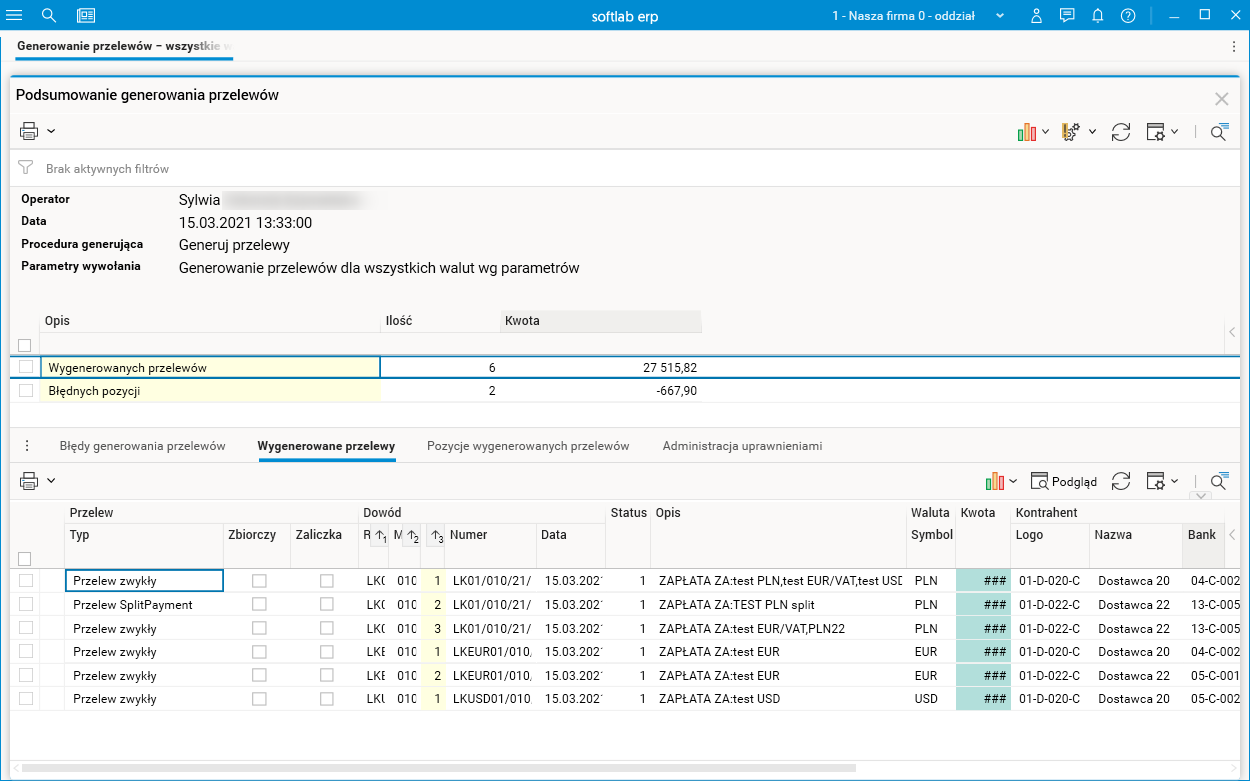This screenshot has width=1250, height=781.
Task: Open the user profile icon
Action: [1037, 15]
